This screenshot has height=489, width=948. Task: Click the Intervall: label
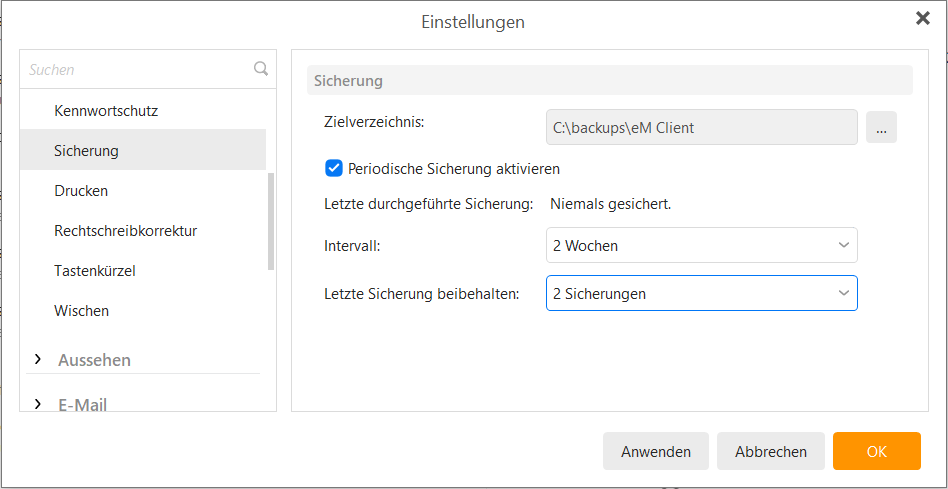[352, 246]
